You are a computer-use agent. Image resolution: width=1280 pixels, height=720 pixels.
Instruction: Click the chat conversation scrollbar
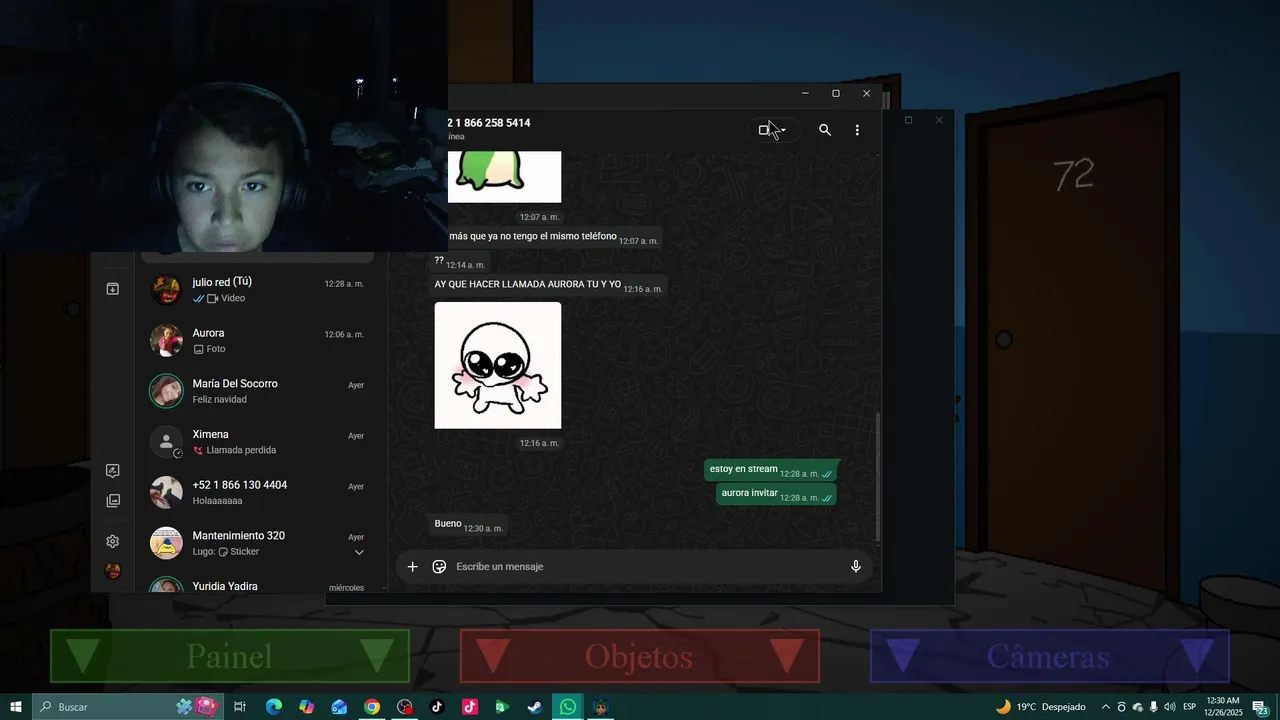[x=878, y=476]
